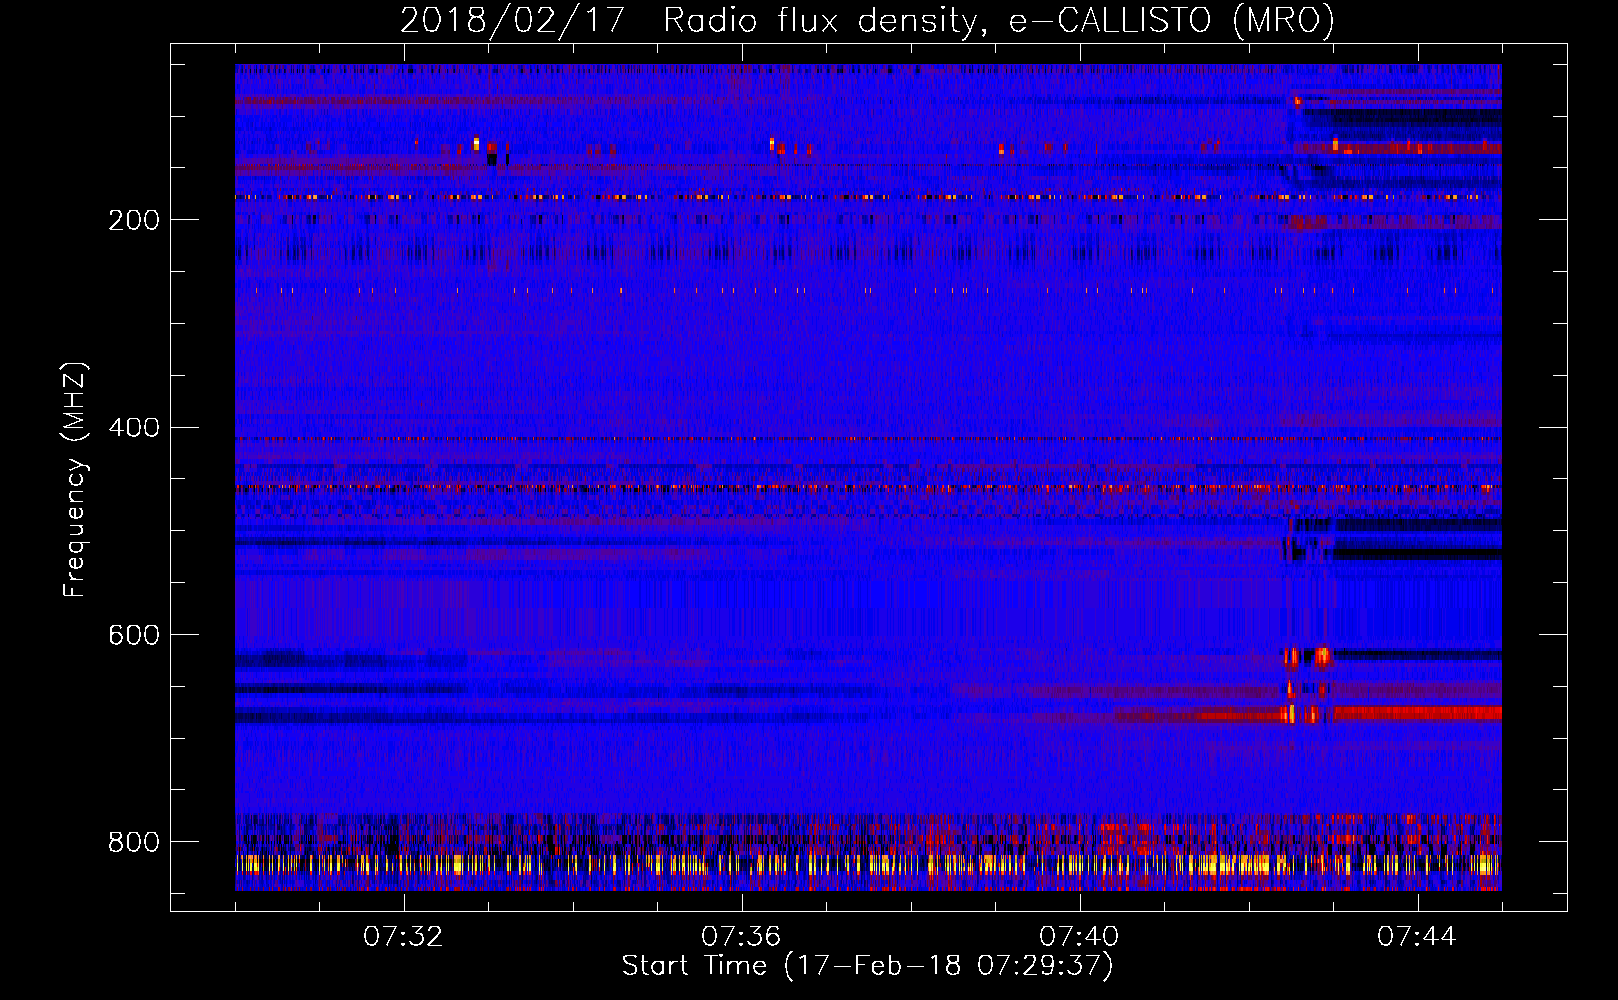
Task: Click the 400 frequency tick label
Action: (x=134, y=428)
